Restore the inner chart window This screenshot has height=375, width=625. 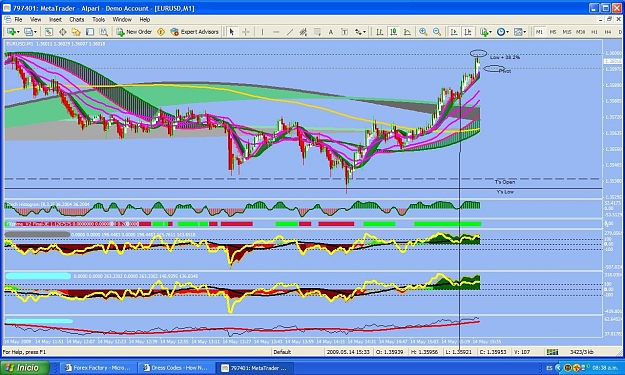coord(609,20)
